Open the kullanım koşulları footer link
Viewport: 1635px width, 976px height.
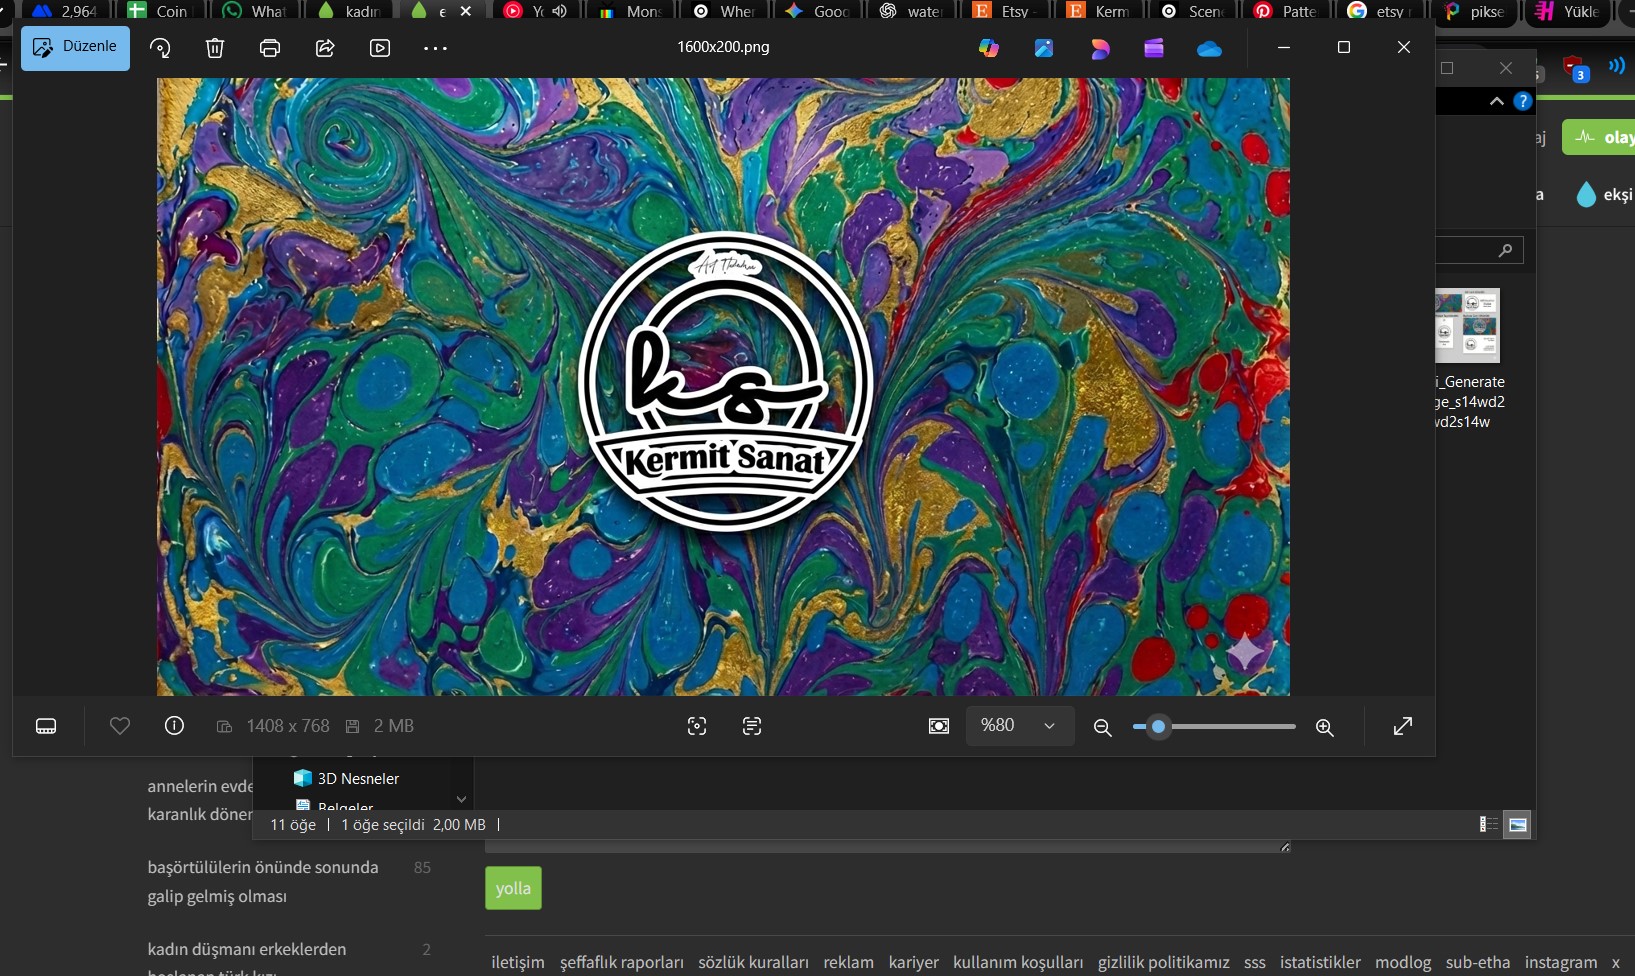click(x=1018, y=962)
